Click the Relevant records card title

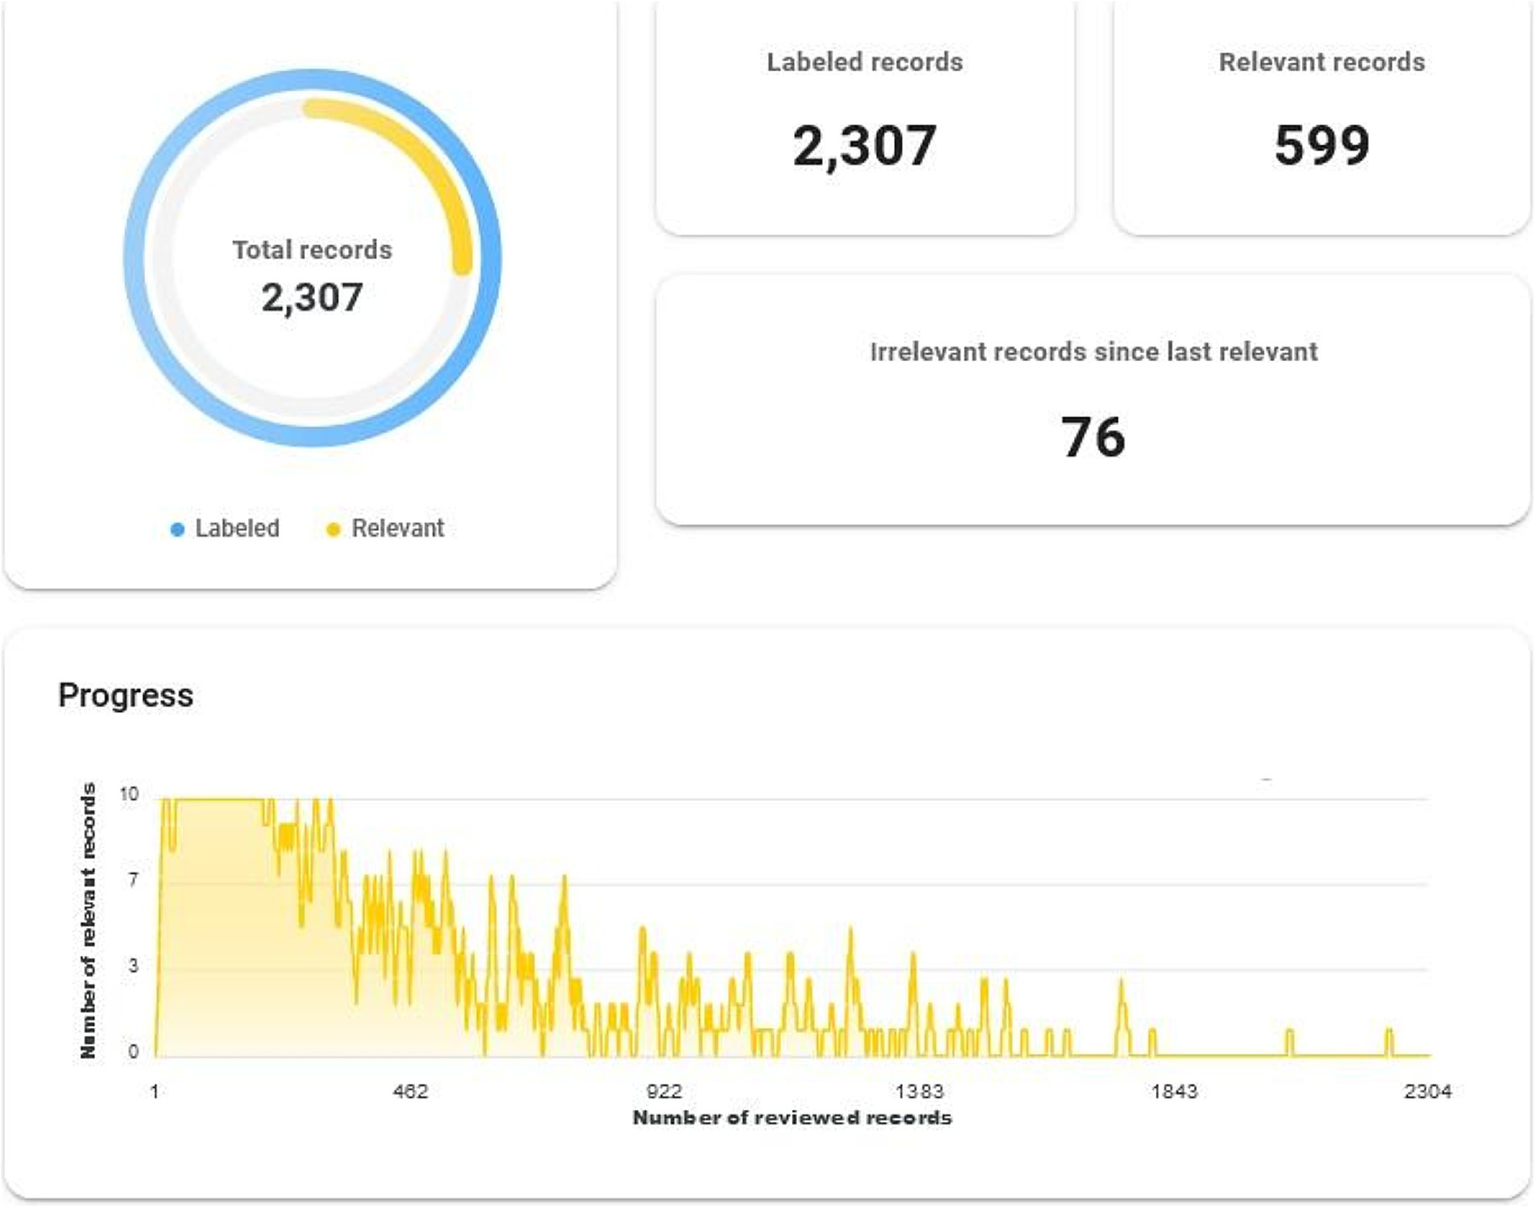1321,62
